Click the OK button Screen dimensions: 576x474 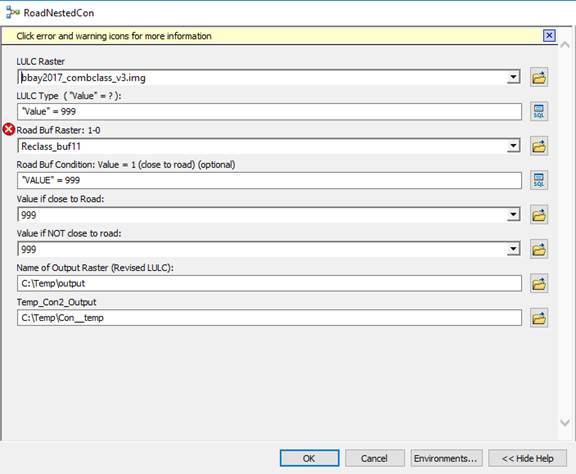tap(309, 458)
